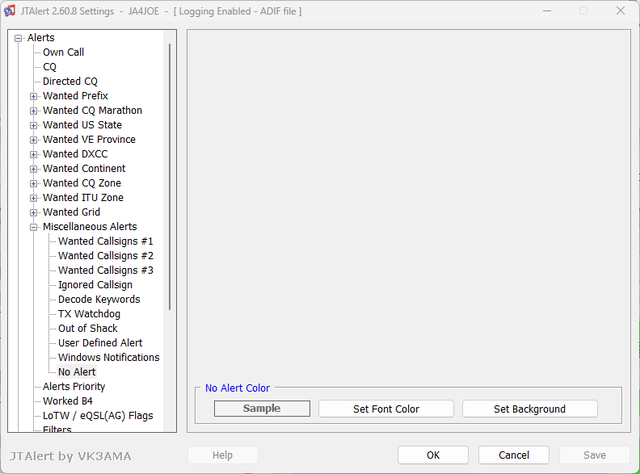The height and width of the screenshot is (474, 640).
Task: Collapse the Alerts root node
Action: (x=18, y=38)
